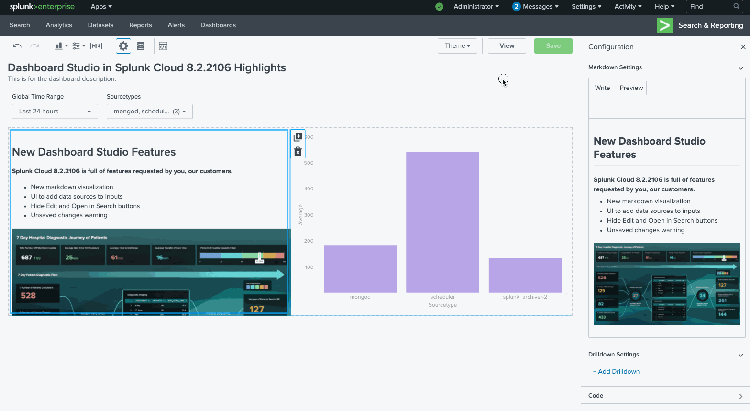Click the undo arrow icon in toolbar
750x411 pixels.
point(17,46)
